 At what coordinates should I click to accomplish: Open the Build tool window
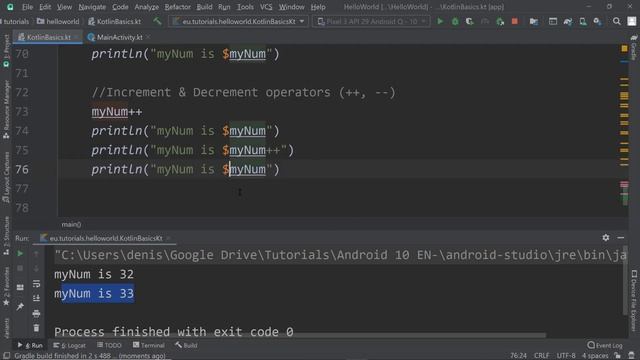click(x=186, y=345)
